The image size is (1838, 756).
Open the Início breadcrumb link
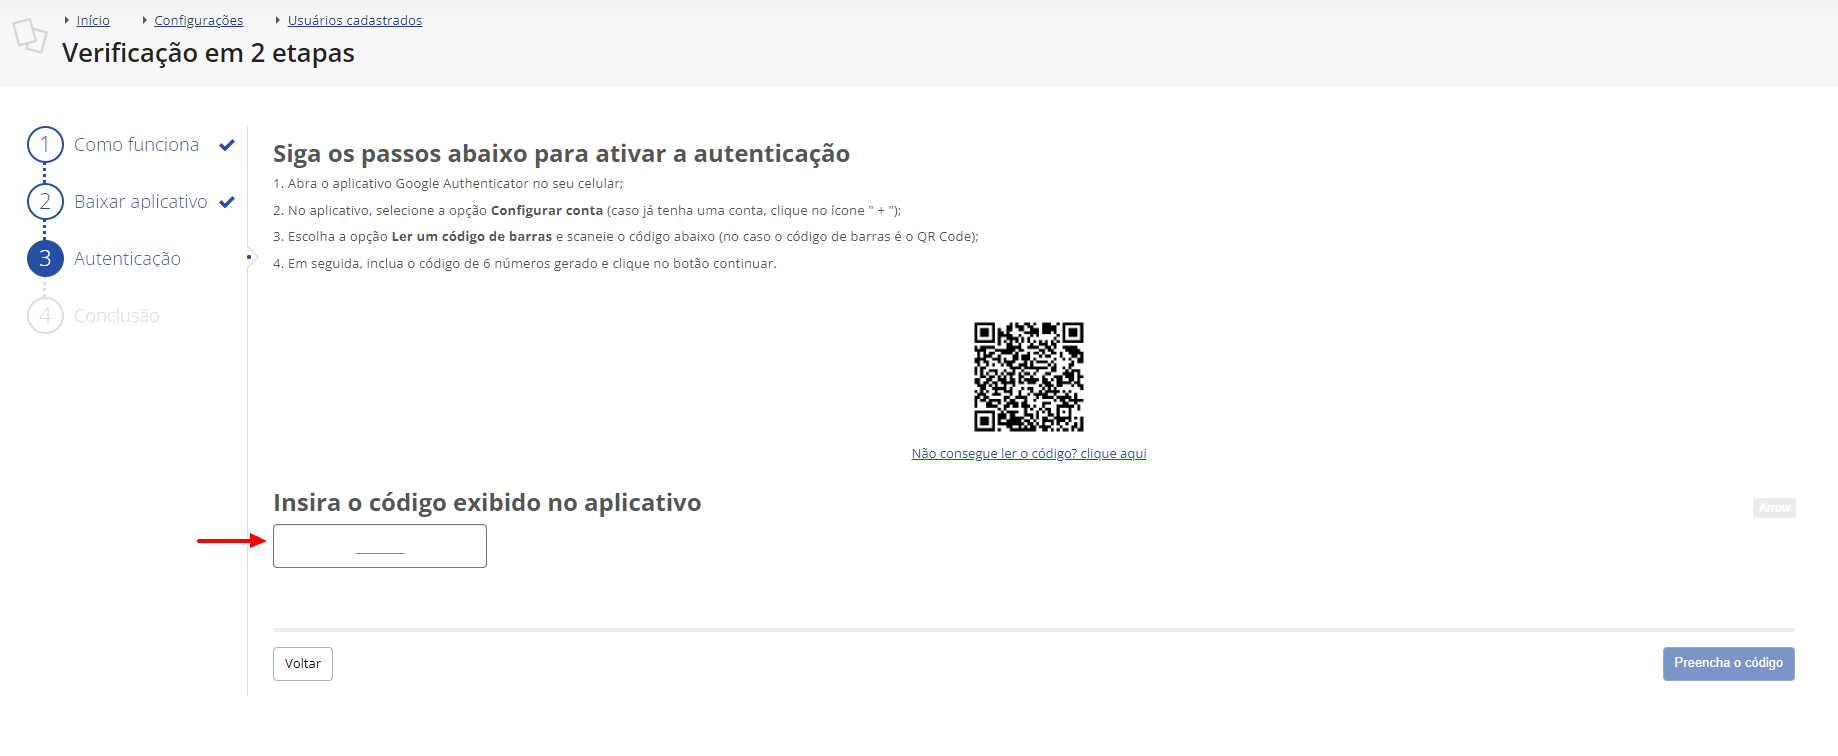tap(93, 20)
